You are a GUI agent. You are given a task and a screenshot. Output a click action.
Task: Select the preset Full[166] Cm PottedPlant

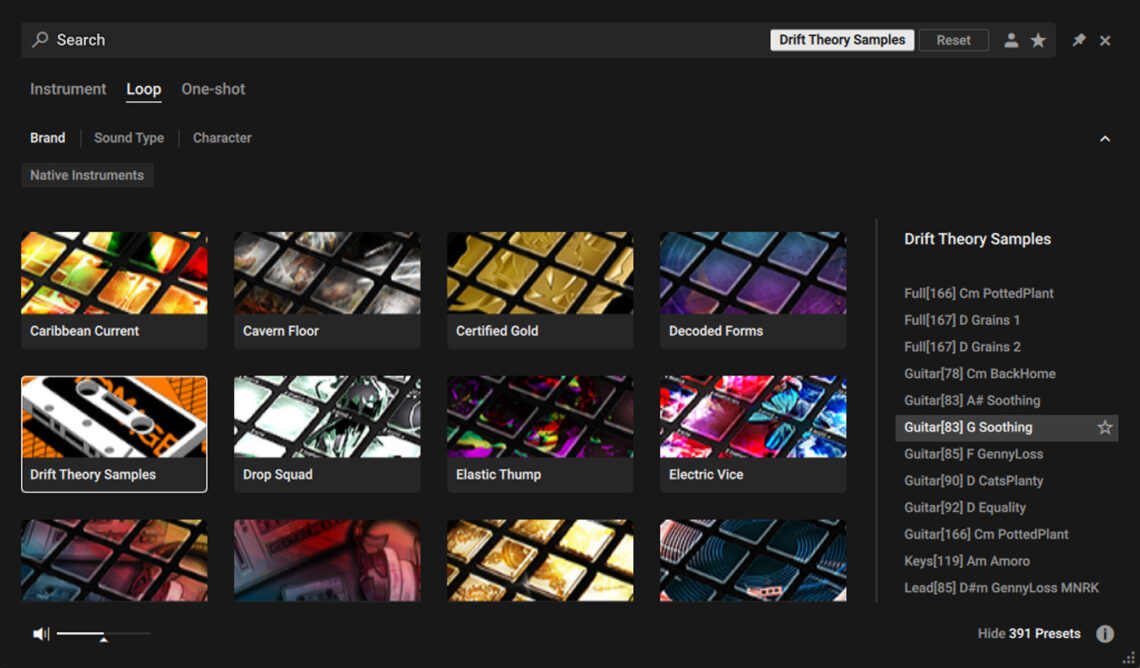coord(978,293)
